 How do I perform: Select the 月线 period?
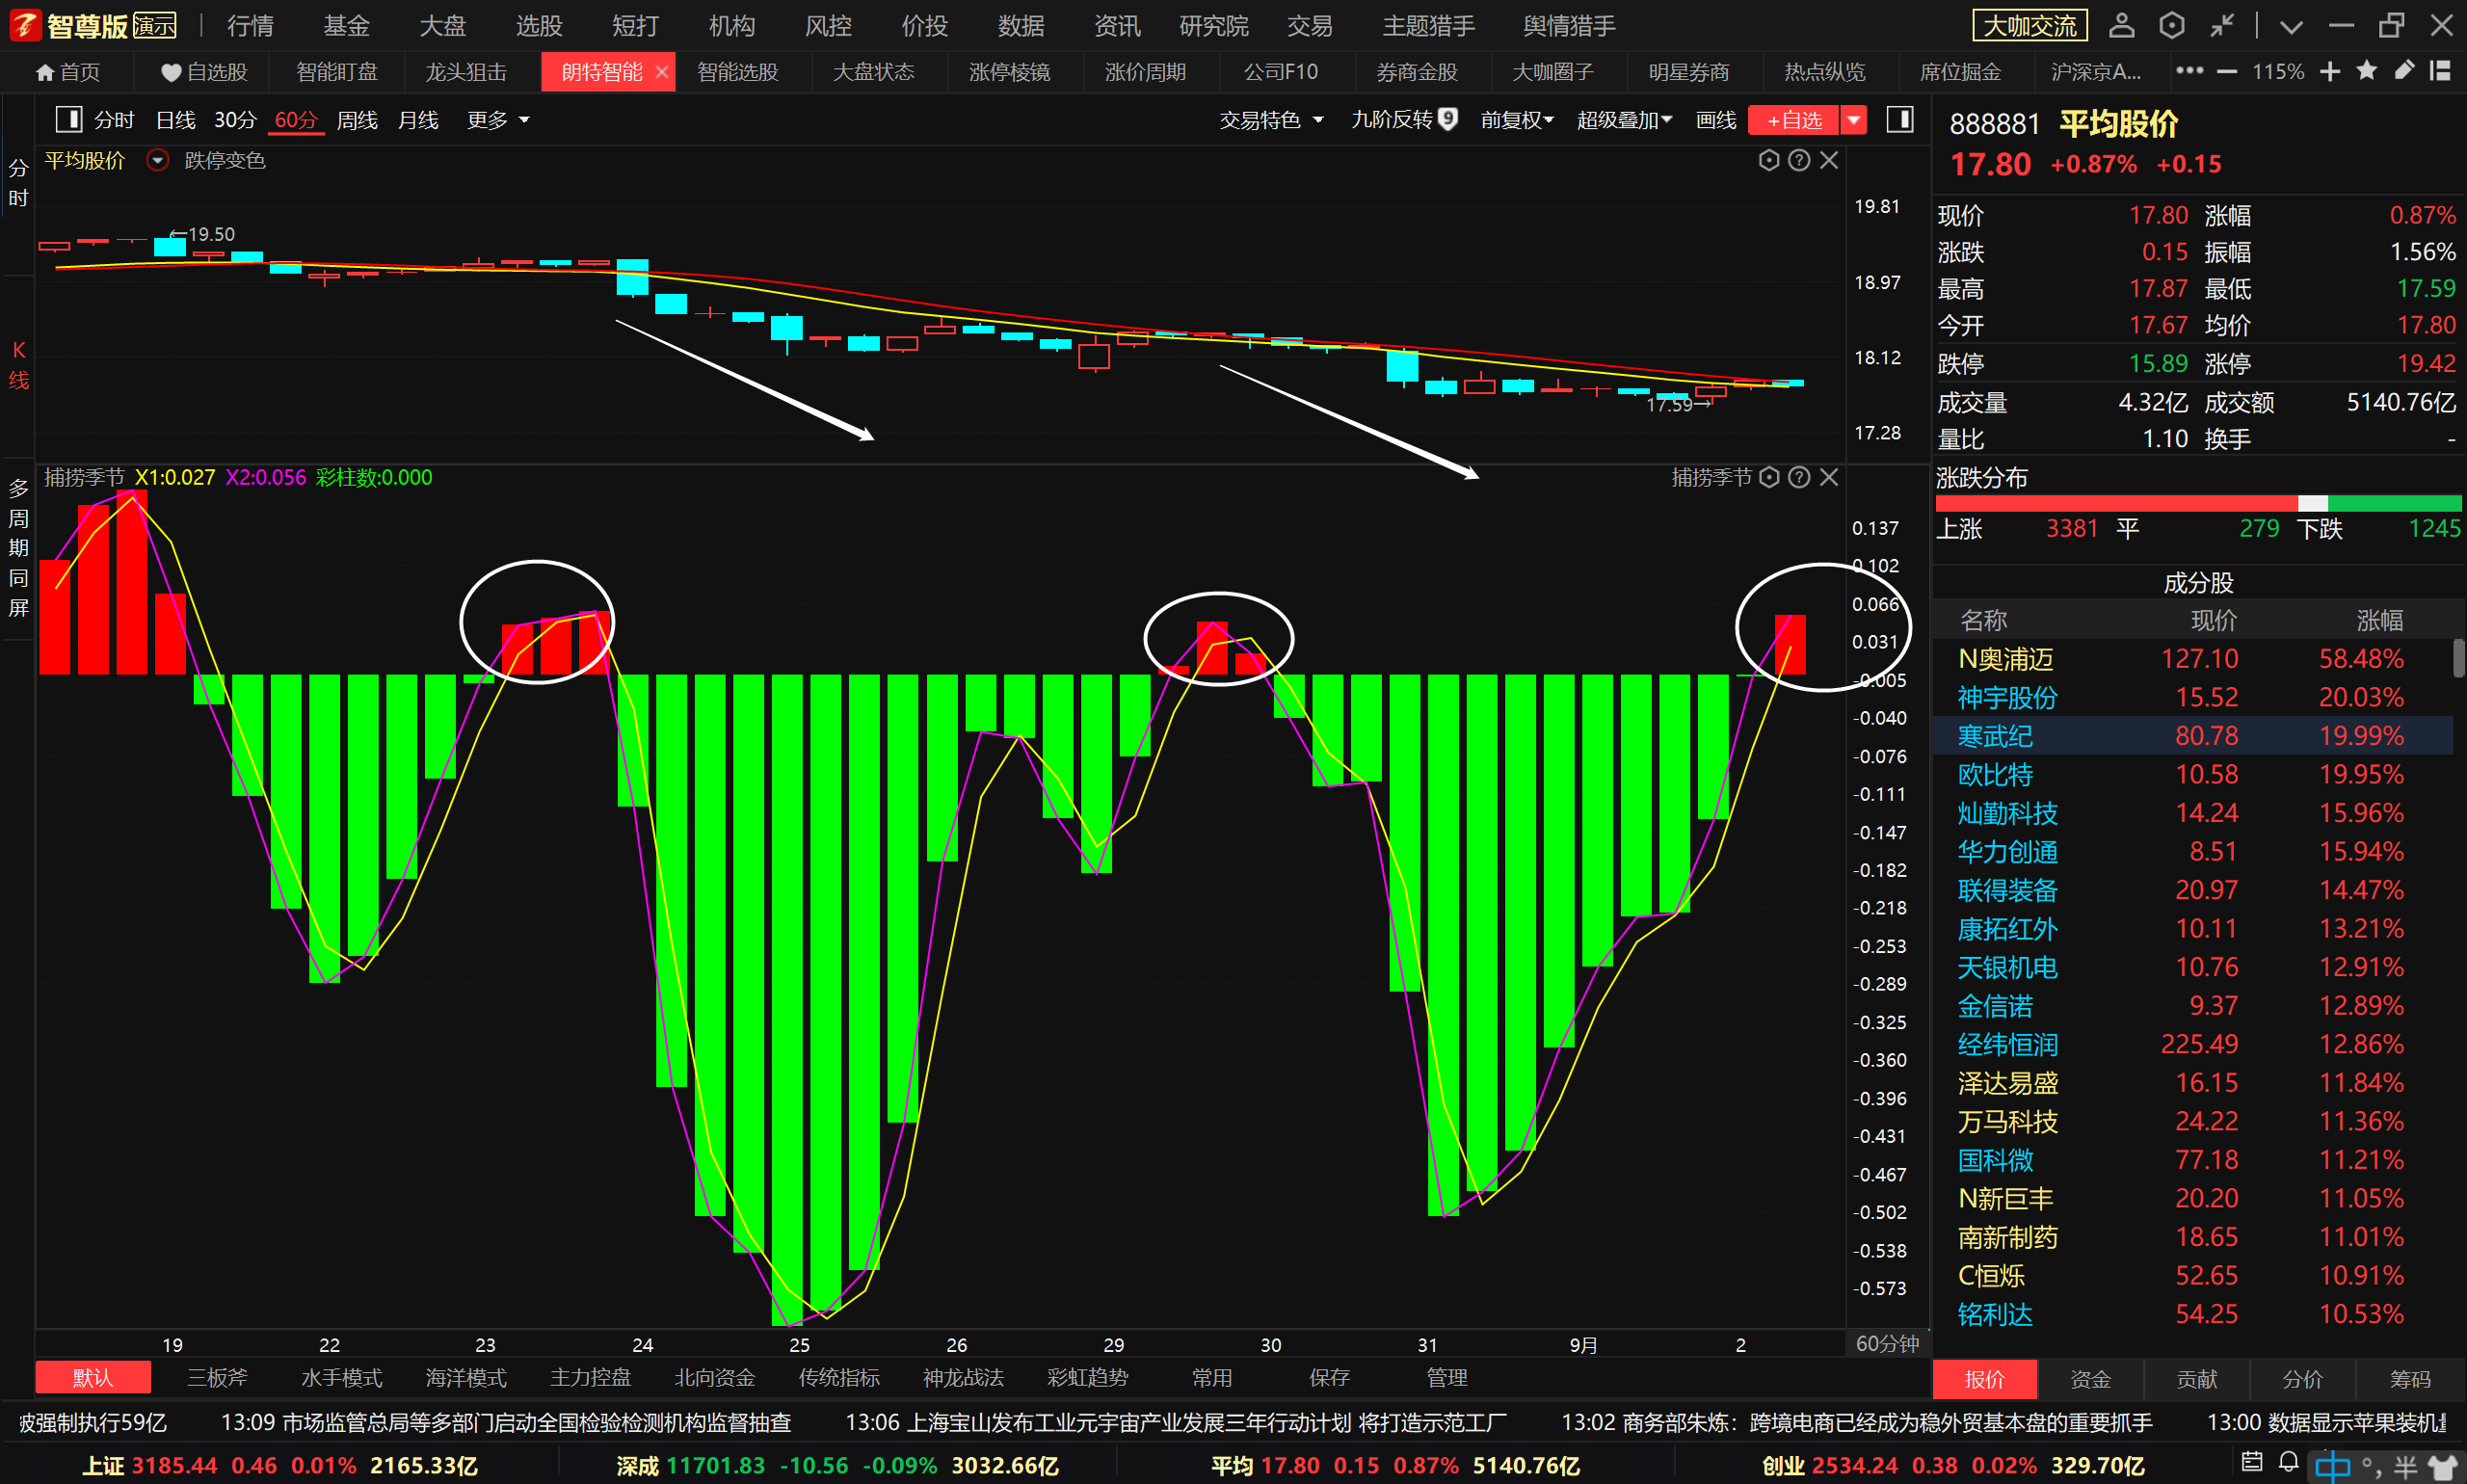tap(418, 120)
